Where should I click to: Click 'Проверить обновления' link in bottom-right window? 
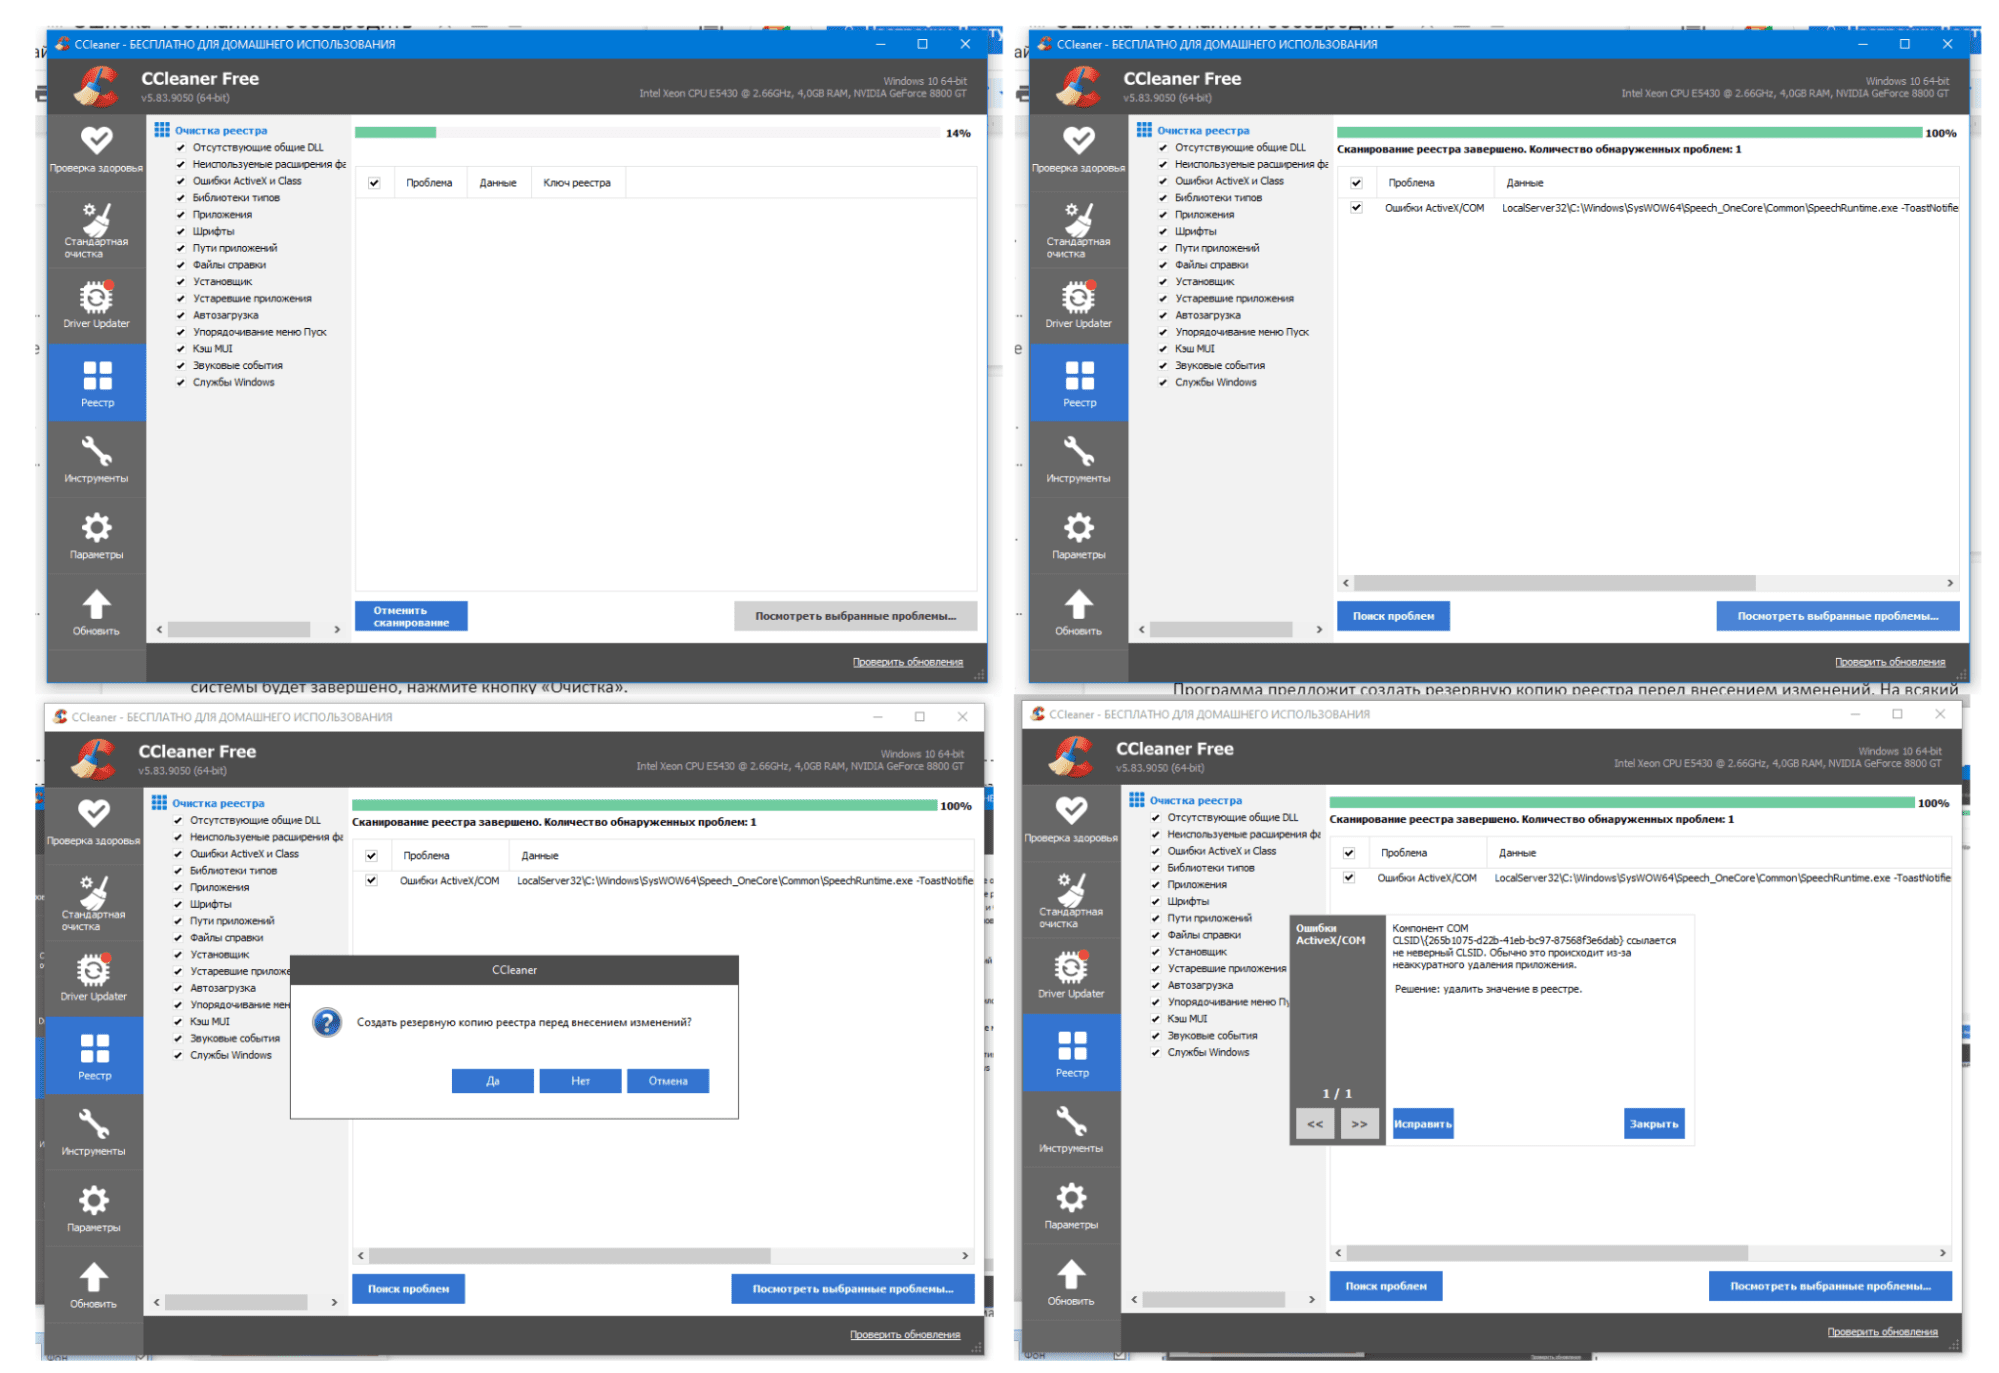point(1883,1332)
